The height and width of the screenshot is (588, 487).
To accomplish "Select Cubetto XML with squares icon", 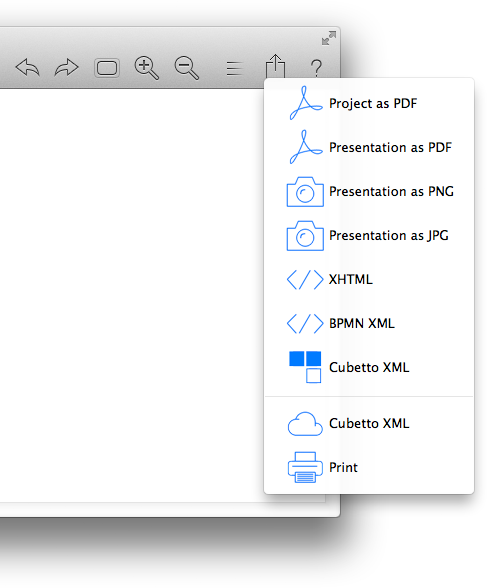I will 369,367.
